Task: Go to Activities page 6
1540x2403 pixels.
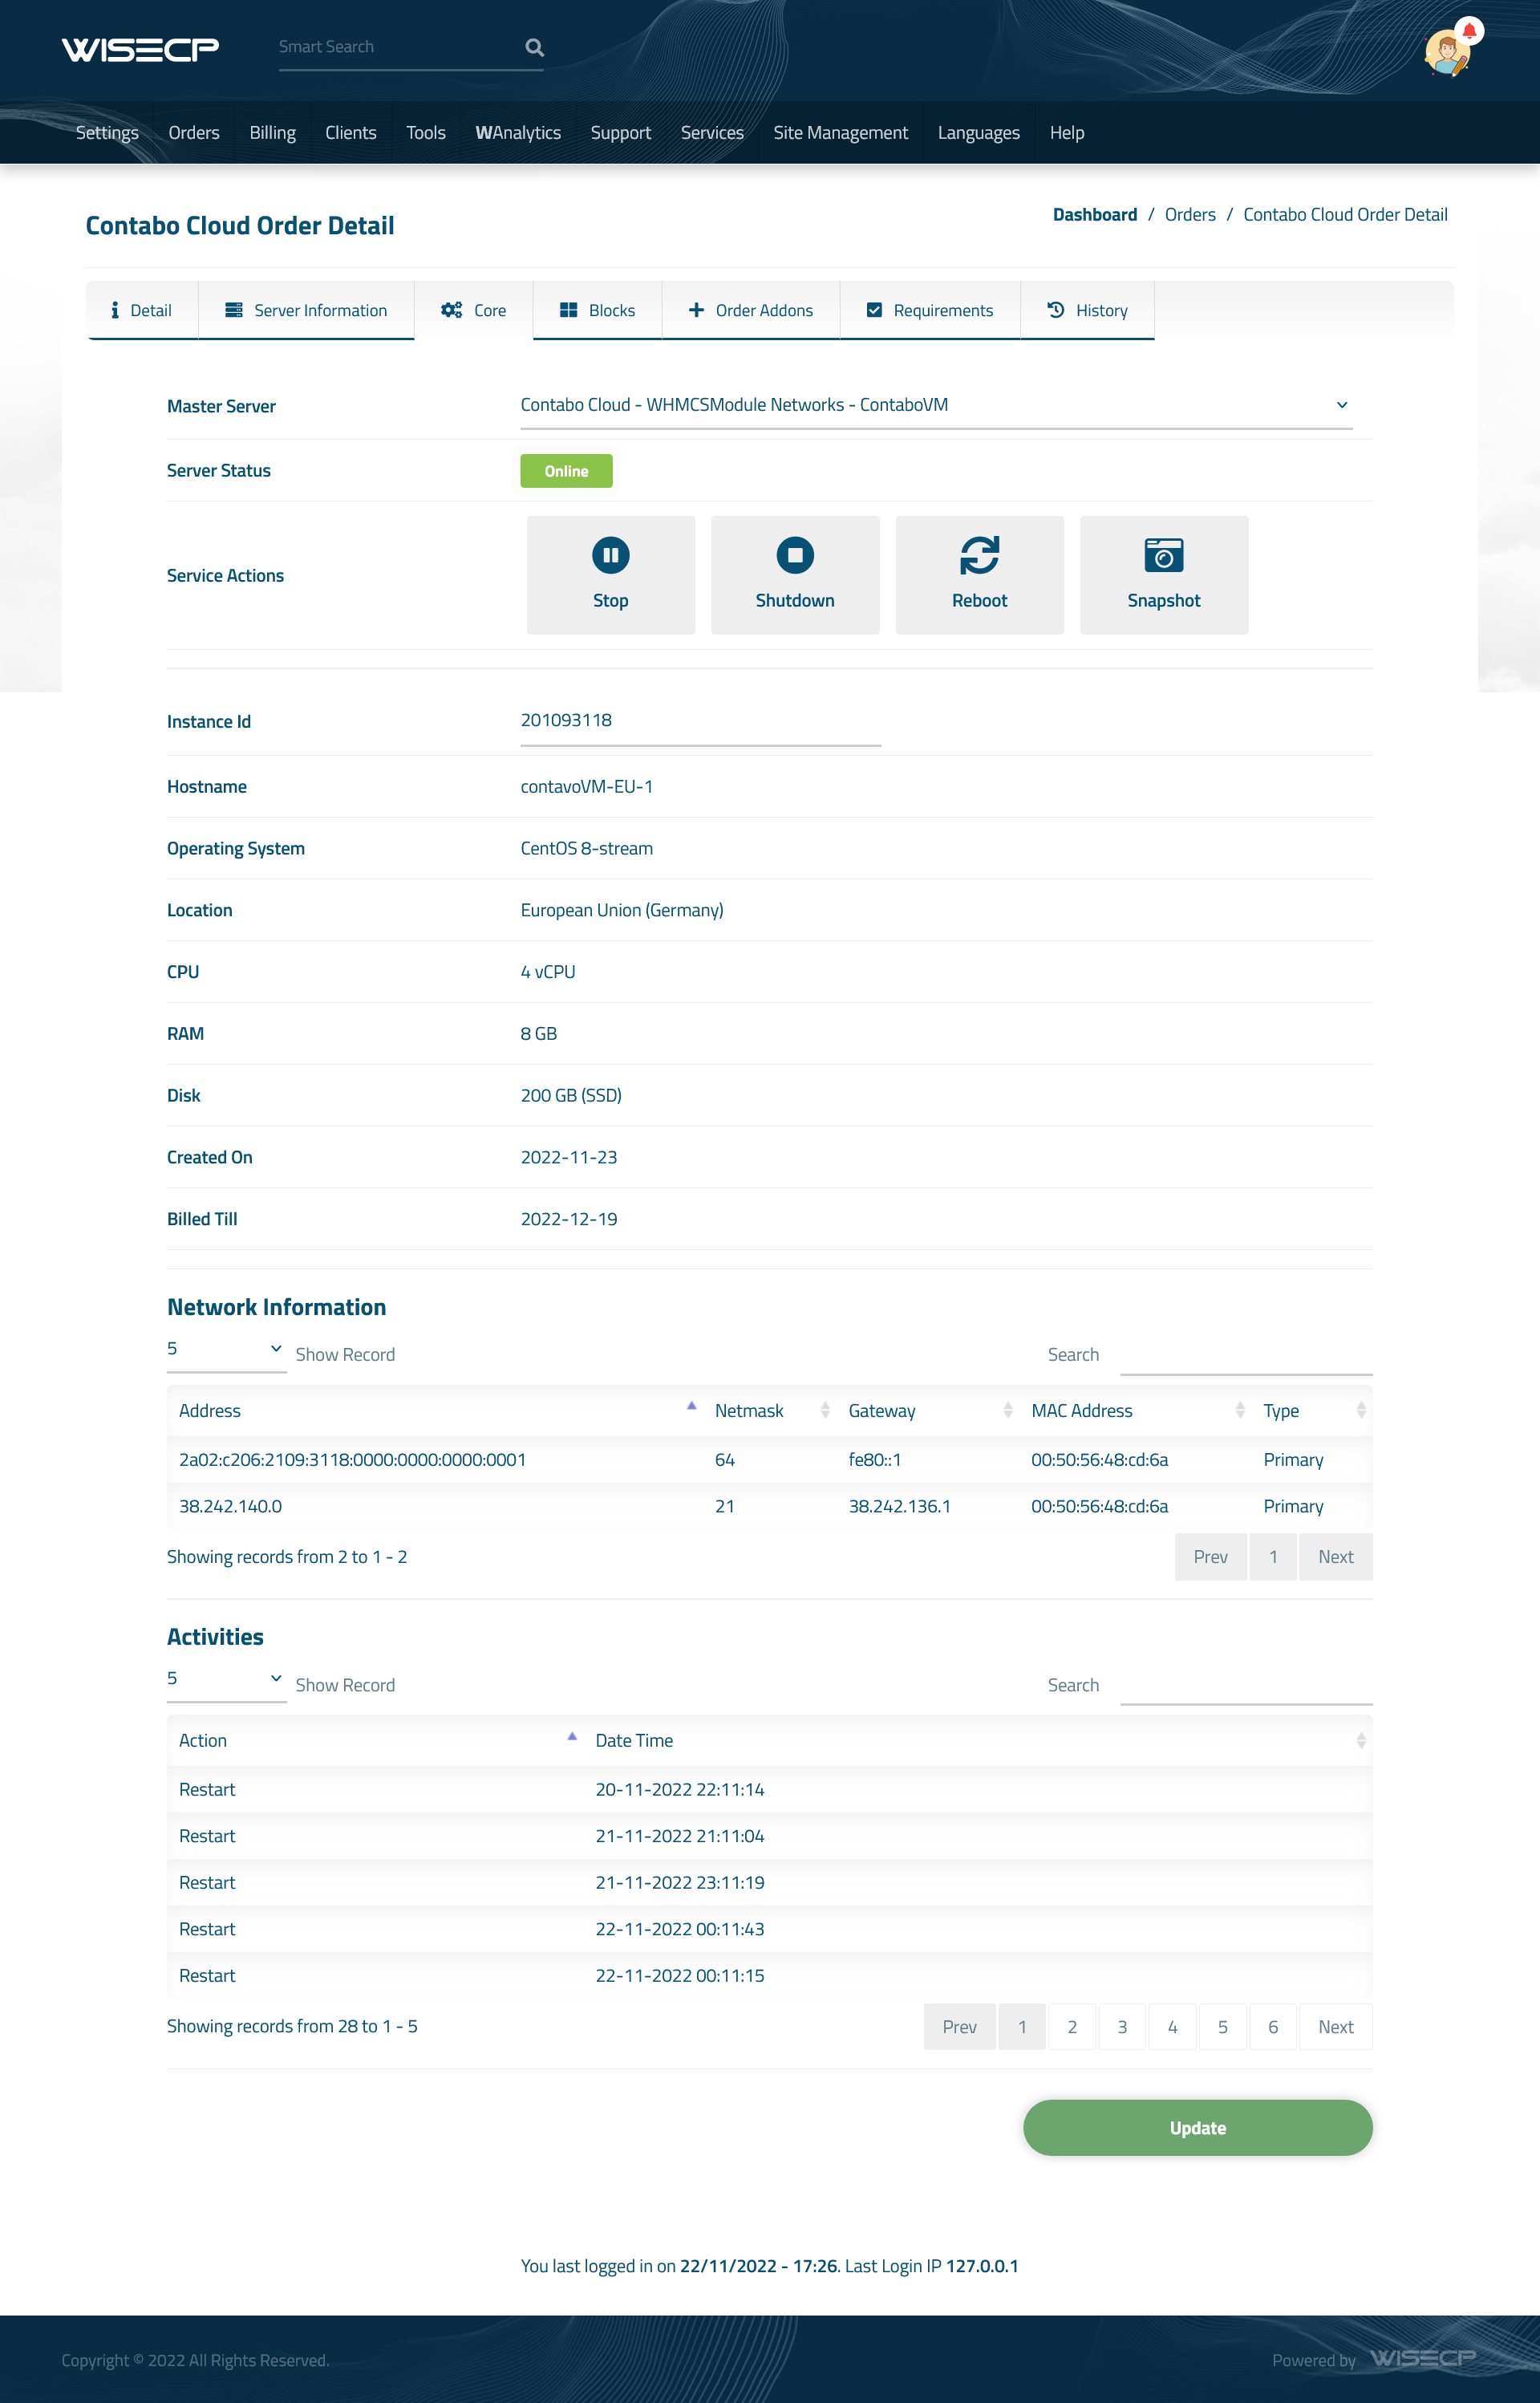Action: coord(1273,2026)
